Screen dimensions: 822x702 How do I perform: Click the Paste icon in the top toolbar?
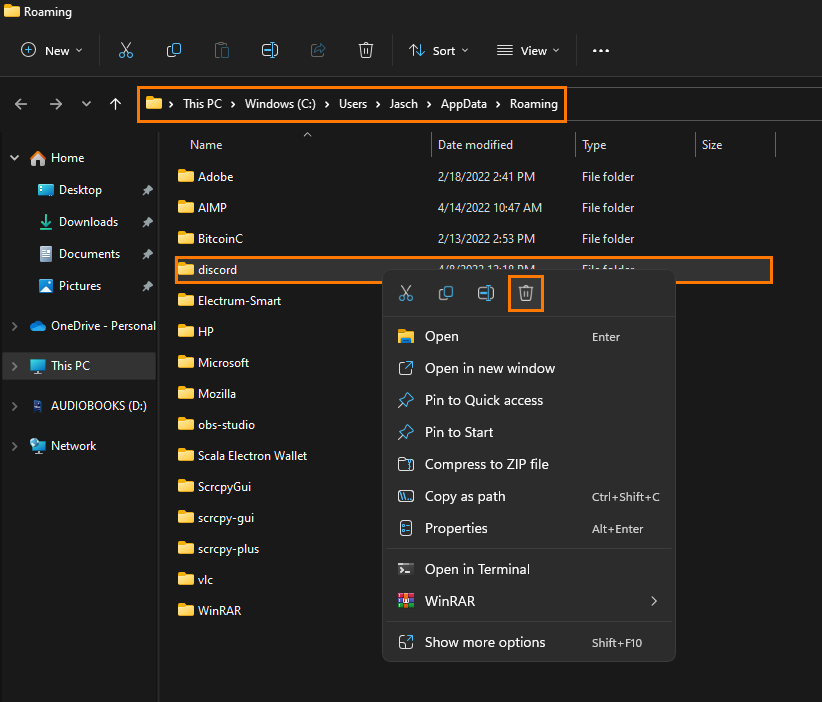[222, 50]
